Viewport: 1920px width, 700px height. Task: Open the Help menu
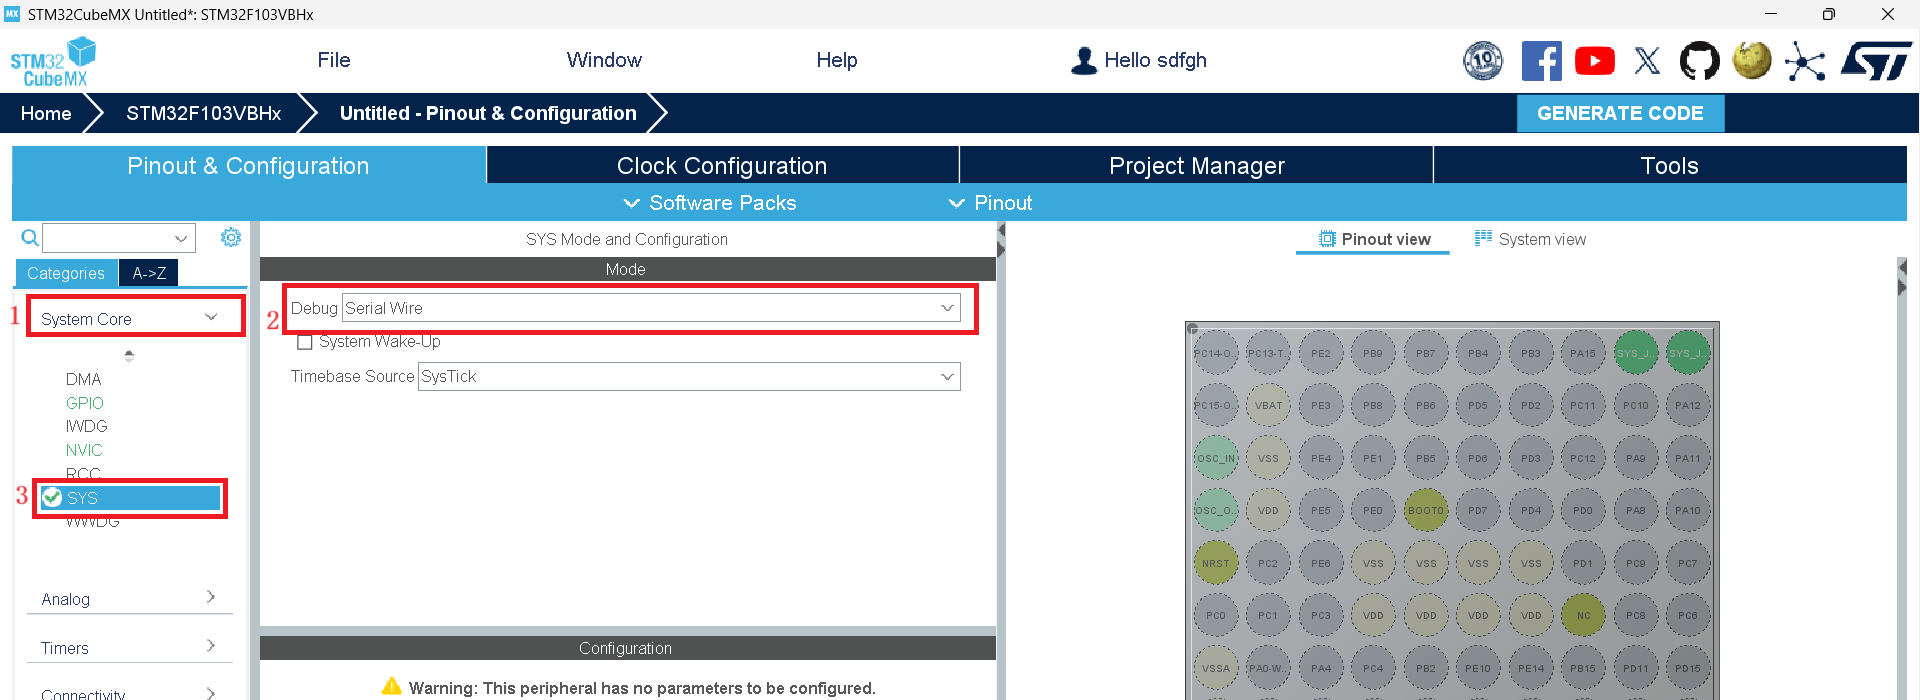(x=837, y=60)
